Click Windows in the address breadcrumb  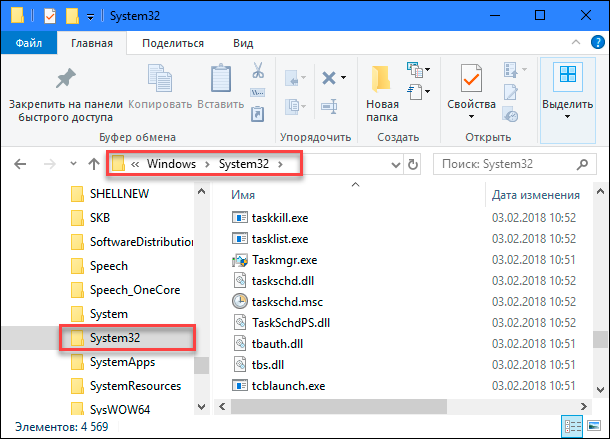(x=171, y=164)
